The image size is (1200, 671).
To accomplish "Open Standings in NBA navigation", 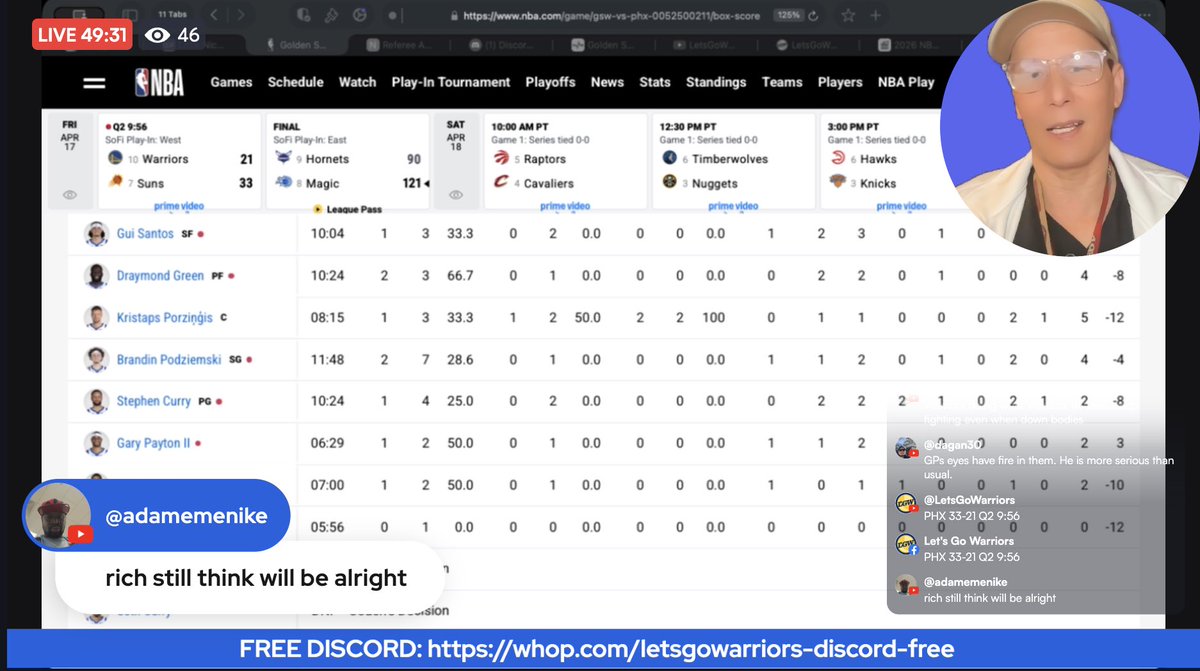I will point(716,82).
